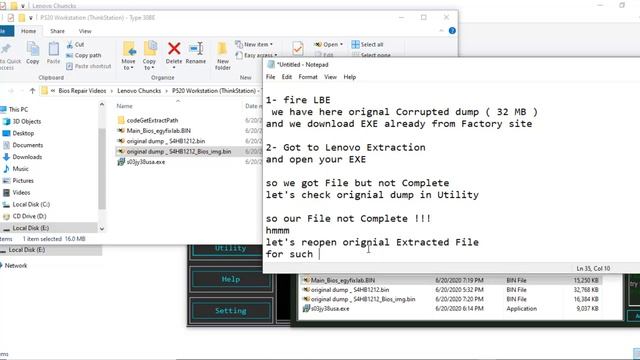Open the New item dropdown
The width and height of the screenshot is (640, 360).
[254, 44]
